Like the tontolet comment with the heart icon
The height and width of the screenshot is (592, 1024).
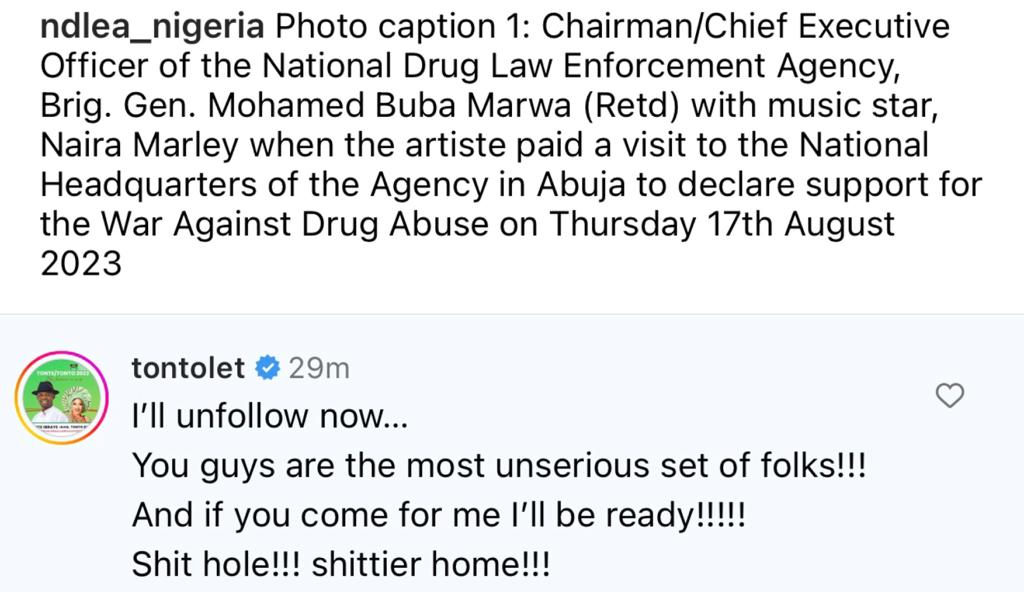click(x=948, y=396)
